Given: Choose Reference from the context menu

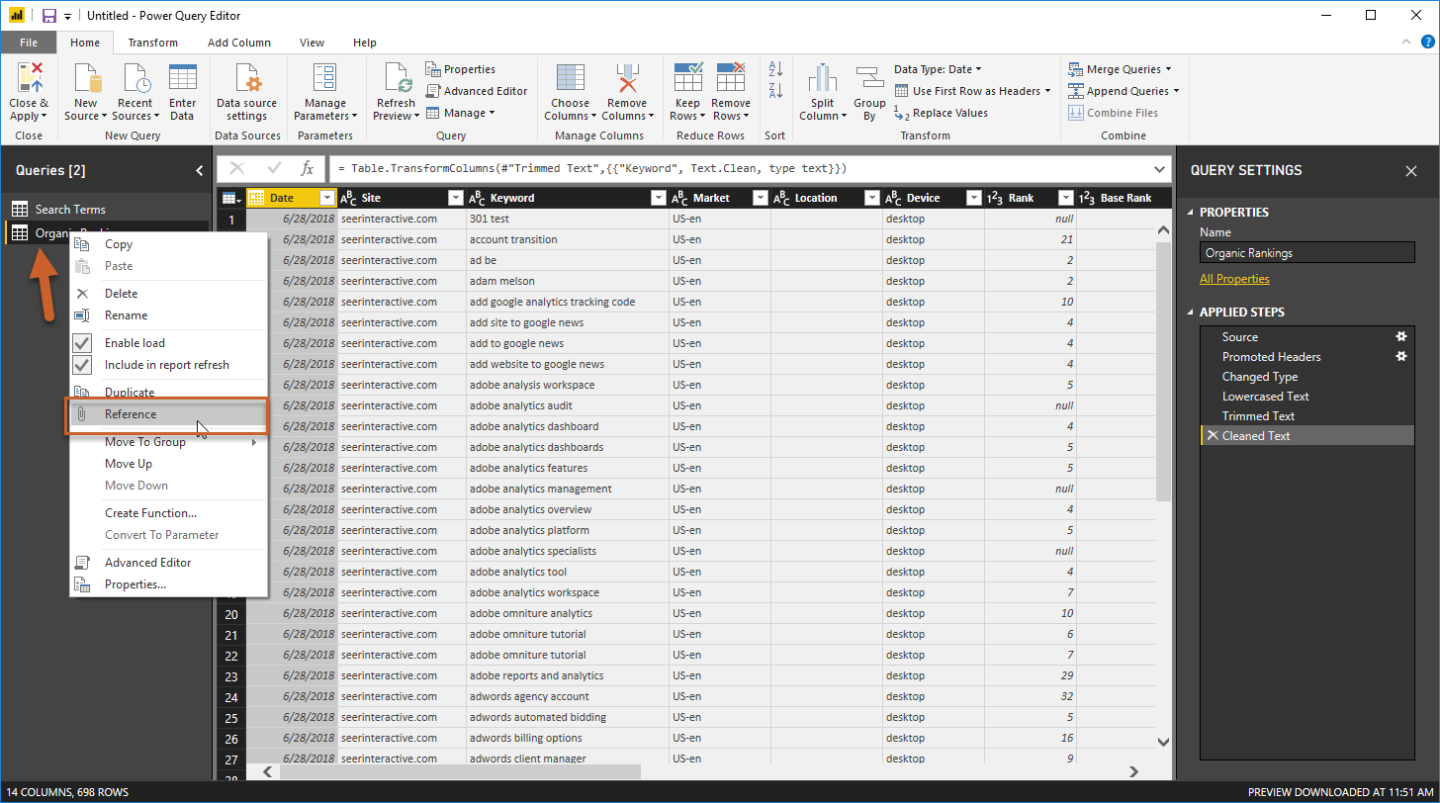Looking at the screenshot, I should pyautogui.click(x=130, y=414).
